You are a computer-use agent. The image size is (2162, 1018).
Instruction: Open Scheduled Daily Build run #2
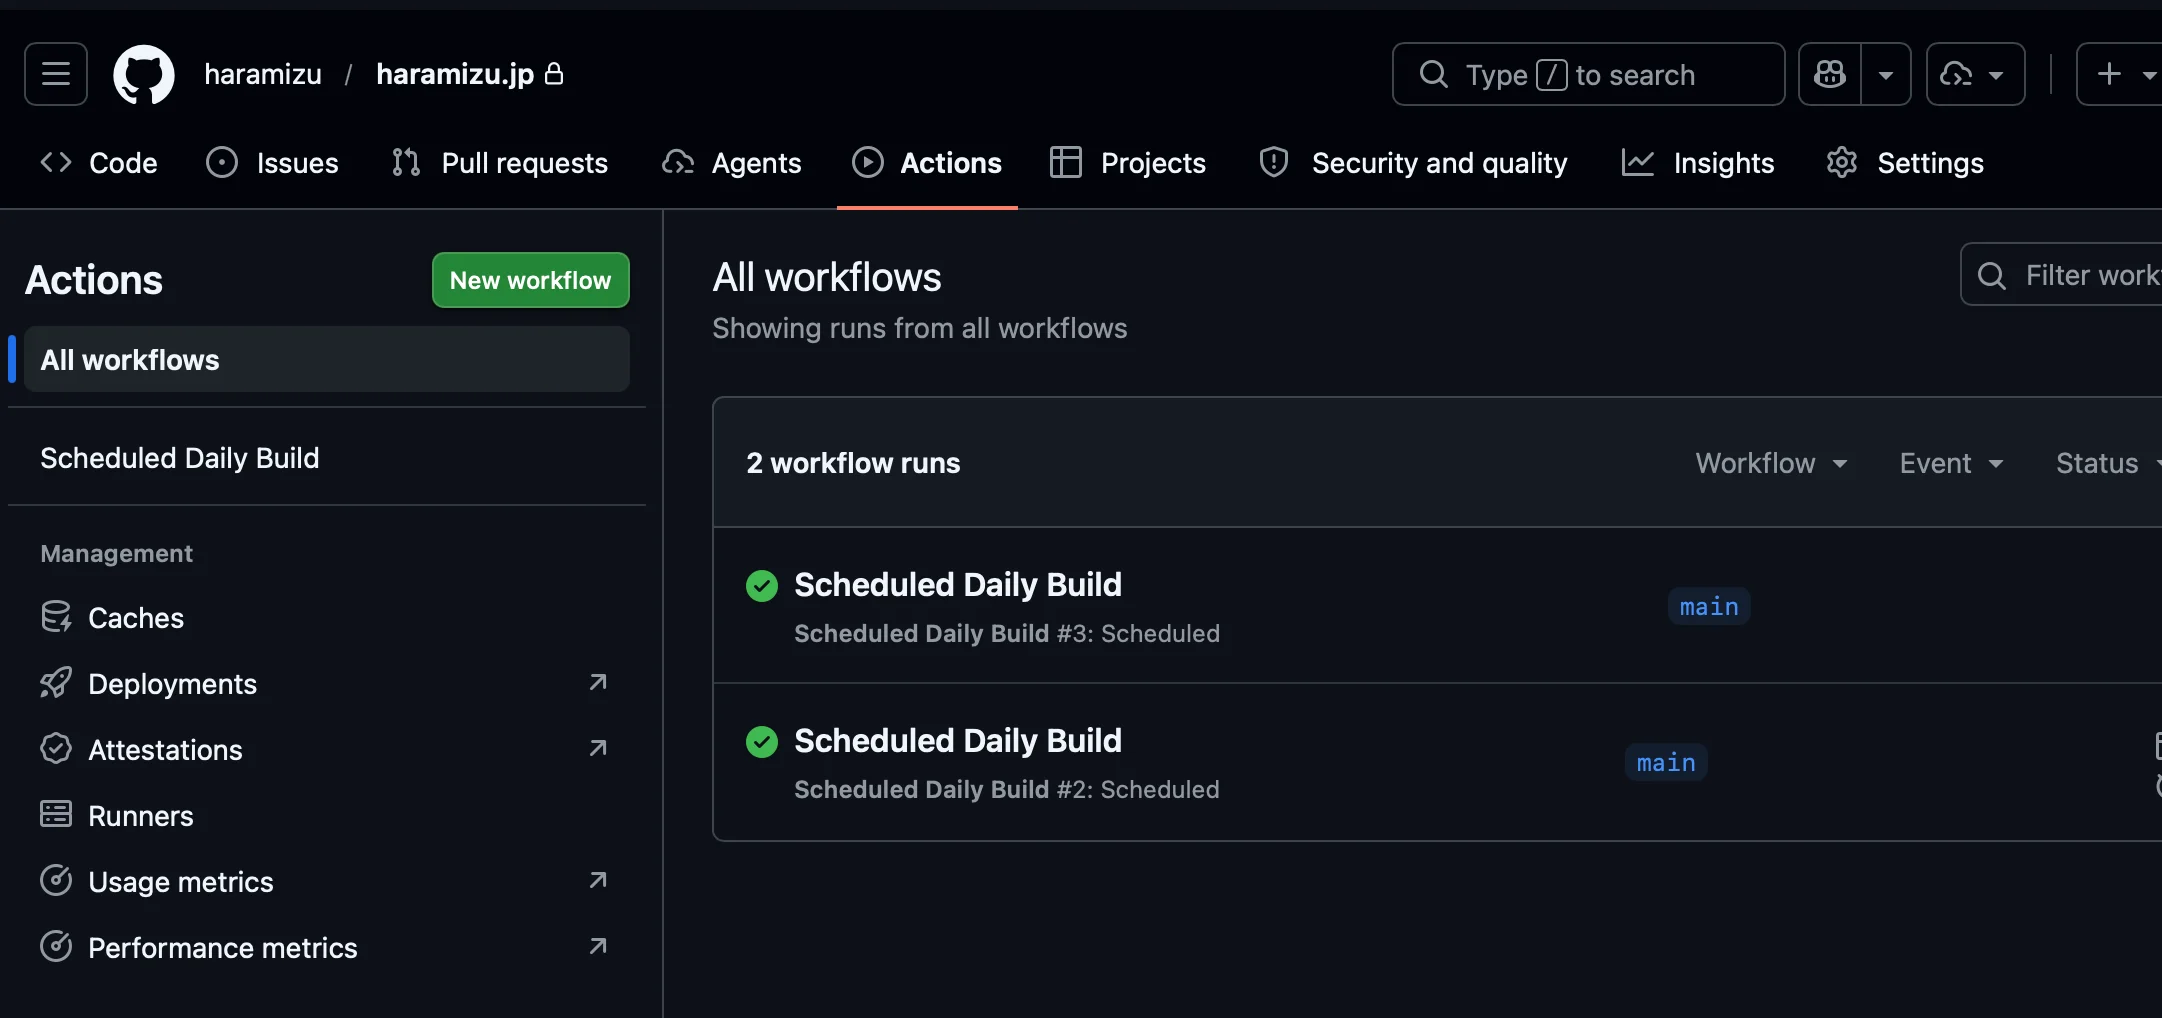coord(958,740)
